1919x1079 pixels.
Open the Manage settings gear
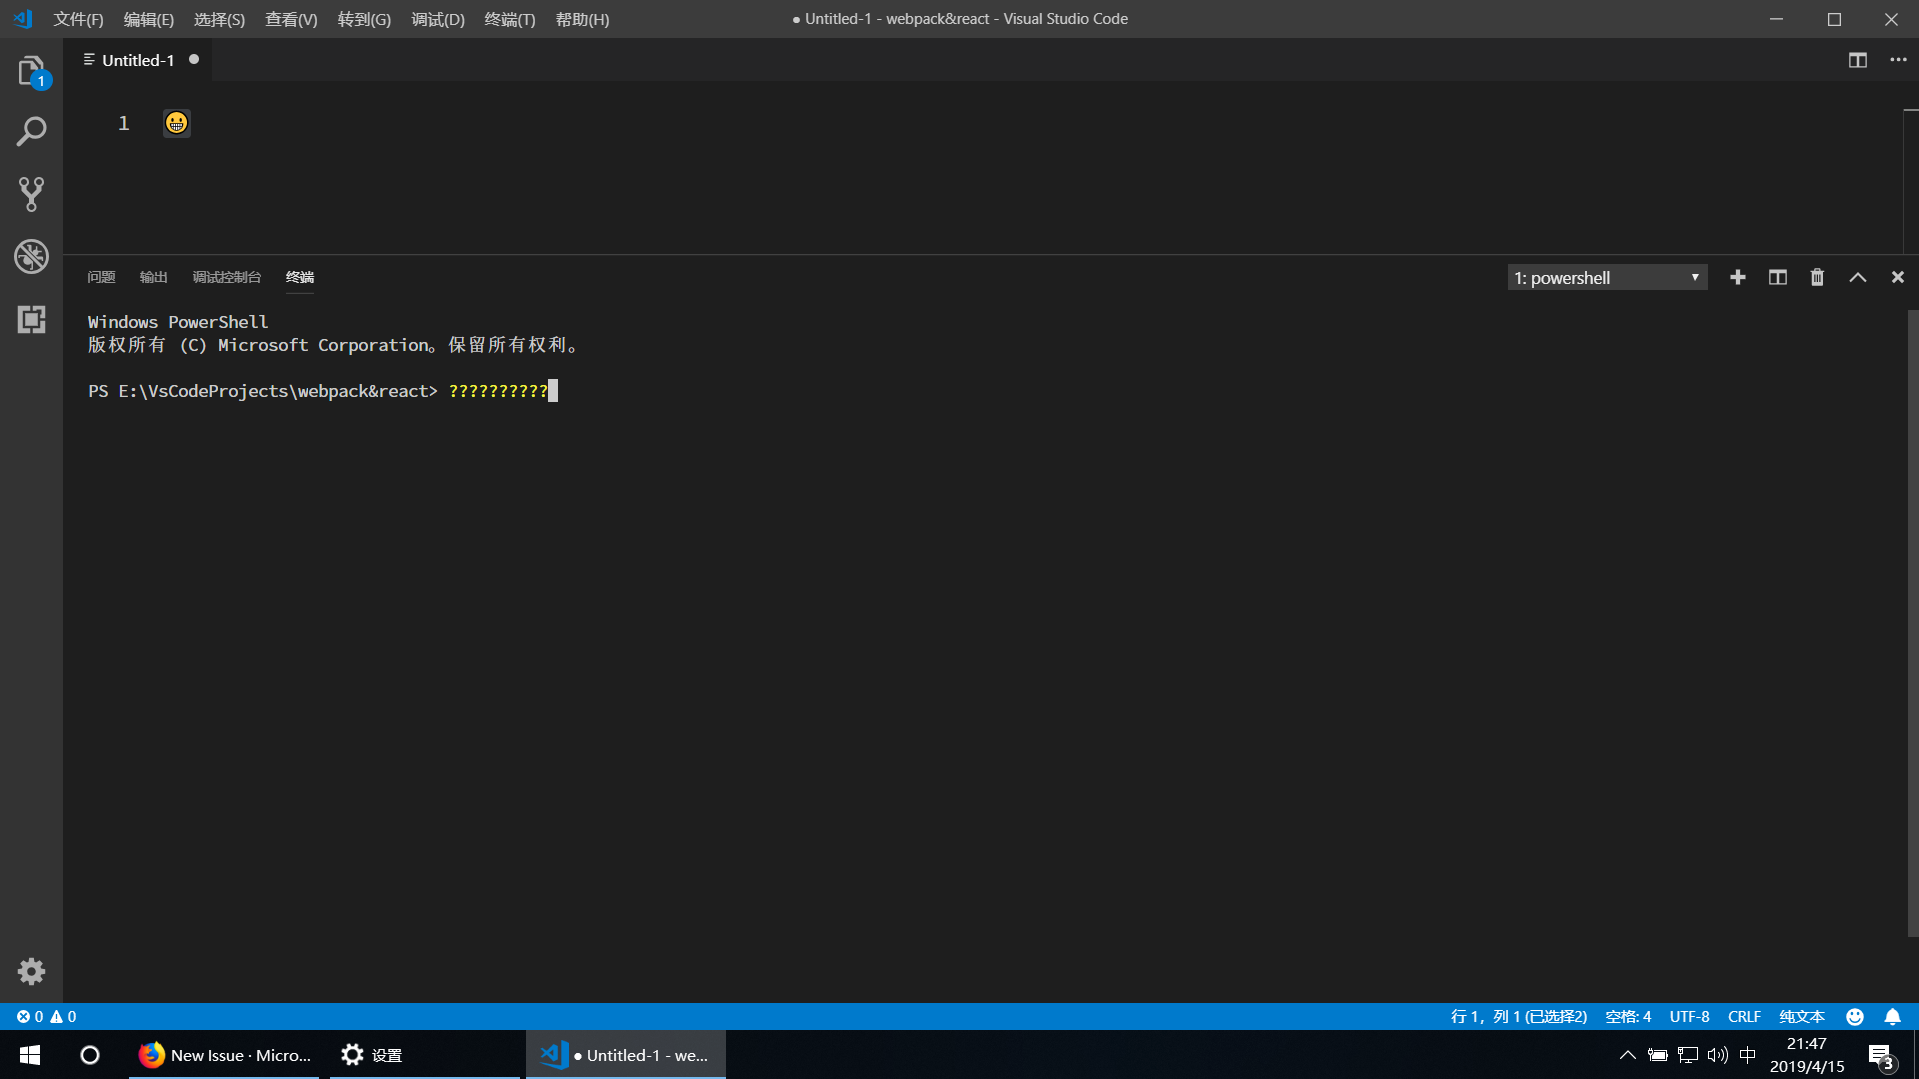(x=31, y=971)
